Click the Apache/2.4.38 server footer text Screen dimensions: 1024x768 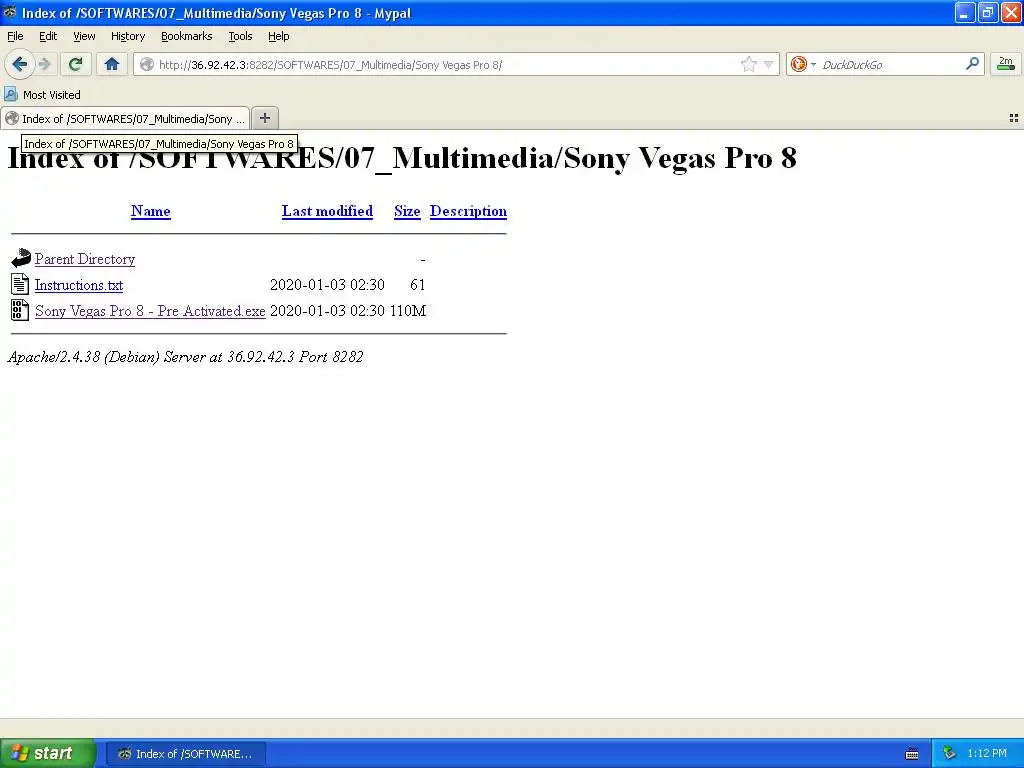(x=185, y=357)
